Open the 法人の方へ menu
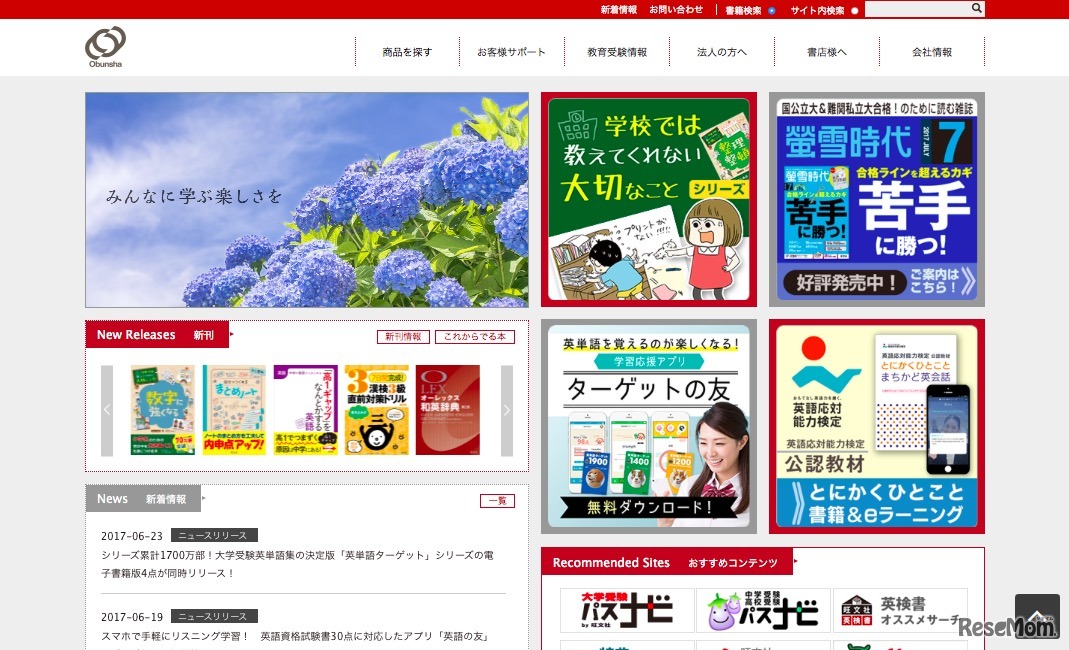This screenshot has width=1069, height=650. click(721, 52)
